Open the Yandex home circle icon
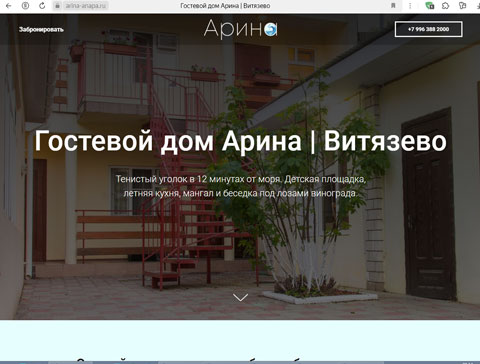The image size is (480, 364). point(25,6)
